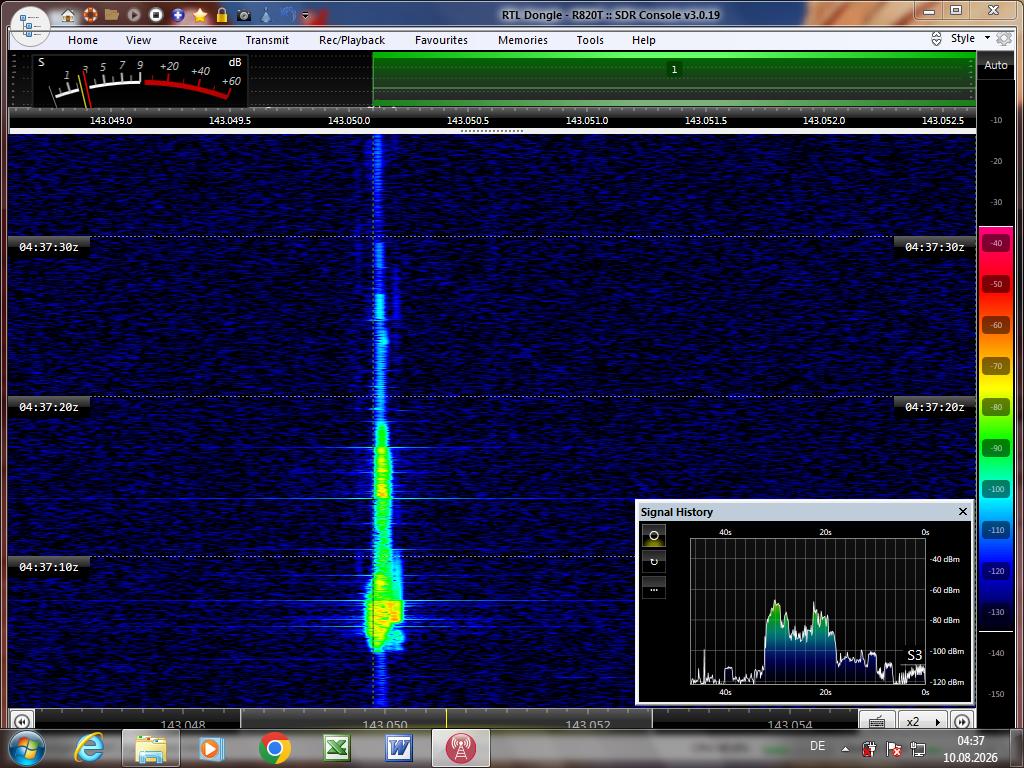Open the keyboard frequency entry button

(x=877, y=721)
